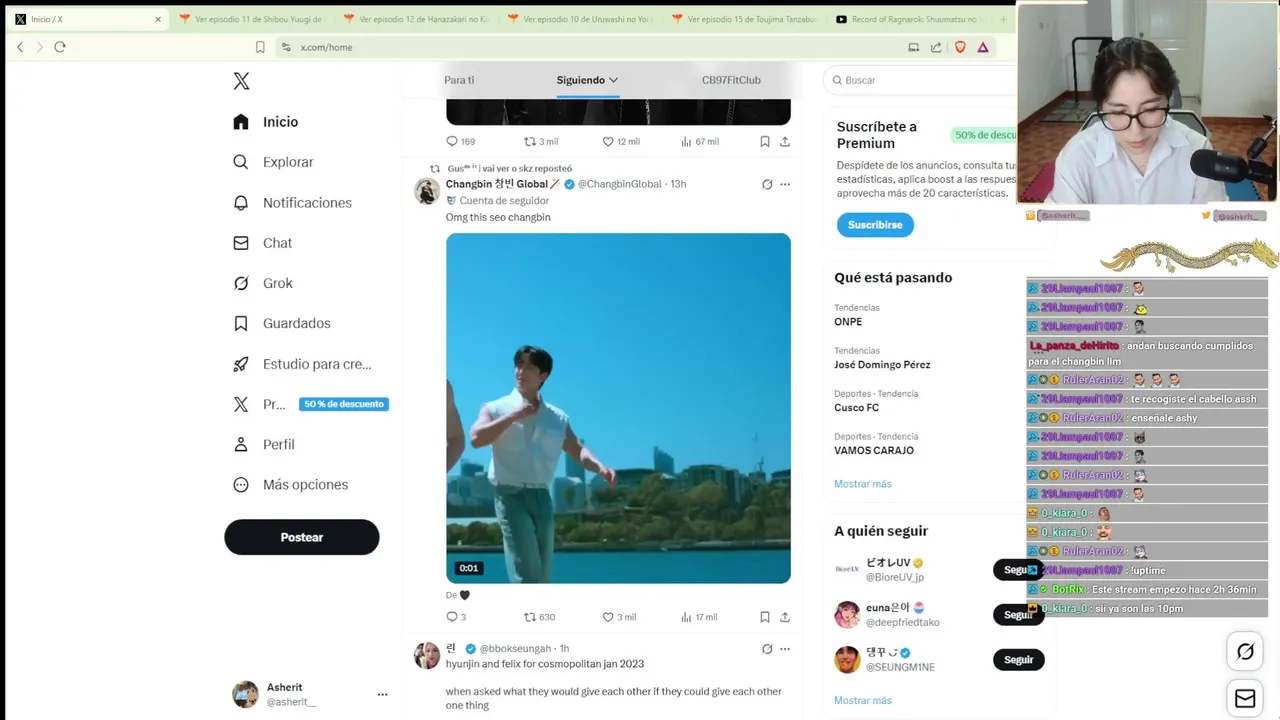The height and width of the screenshot is (720, 1280).
Task: View stats of Changbin post 17 mil
Action: (x=699, y=617)
